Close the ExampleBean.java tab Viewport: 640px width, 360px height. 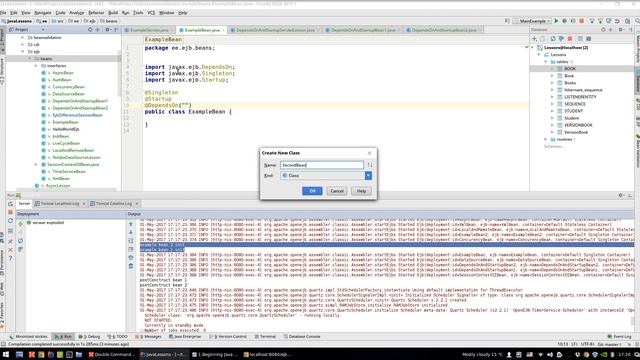point(223,30)
